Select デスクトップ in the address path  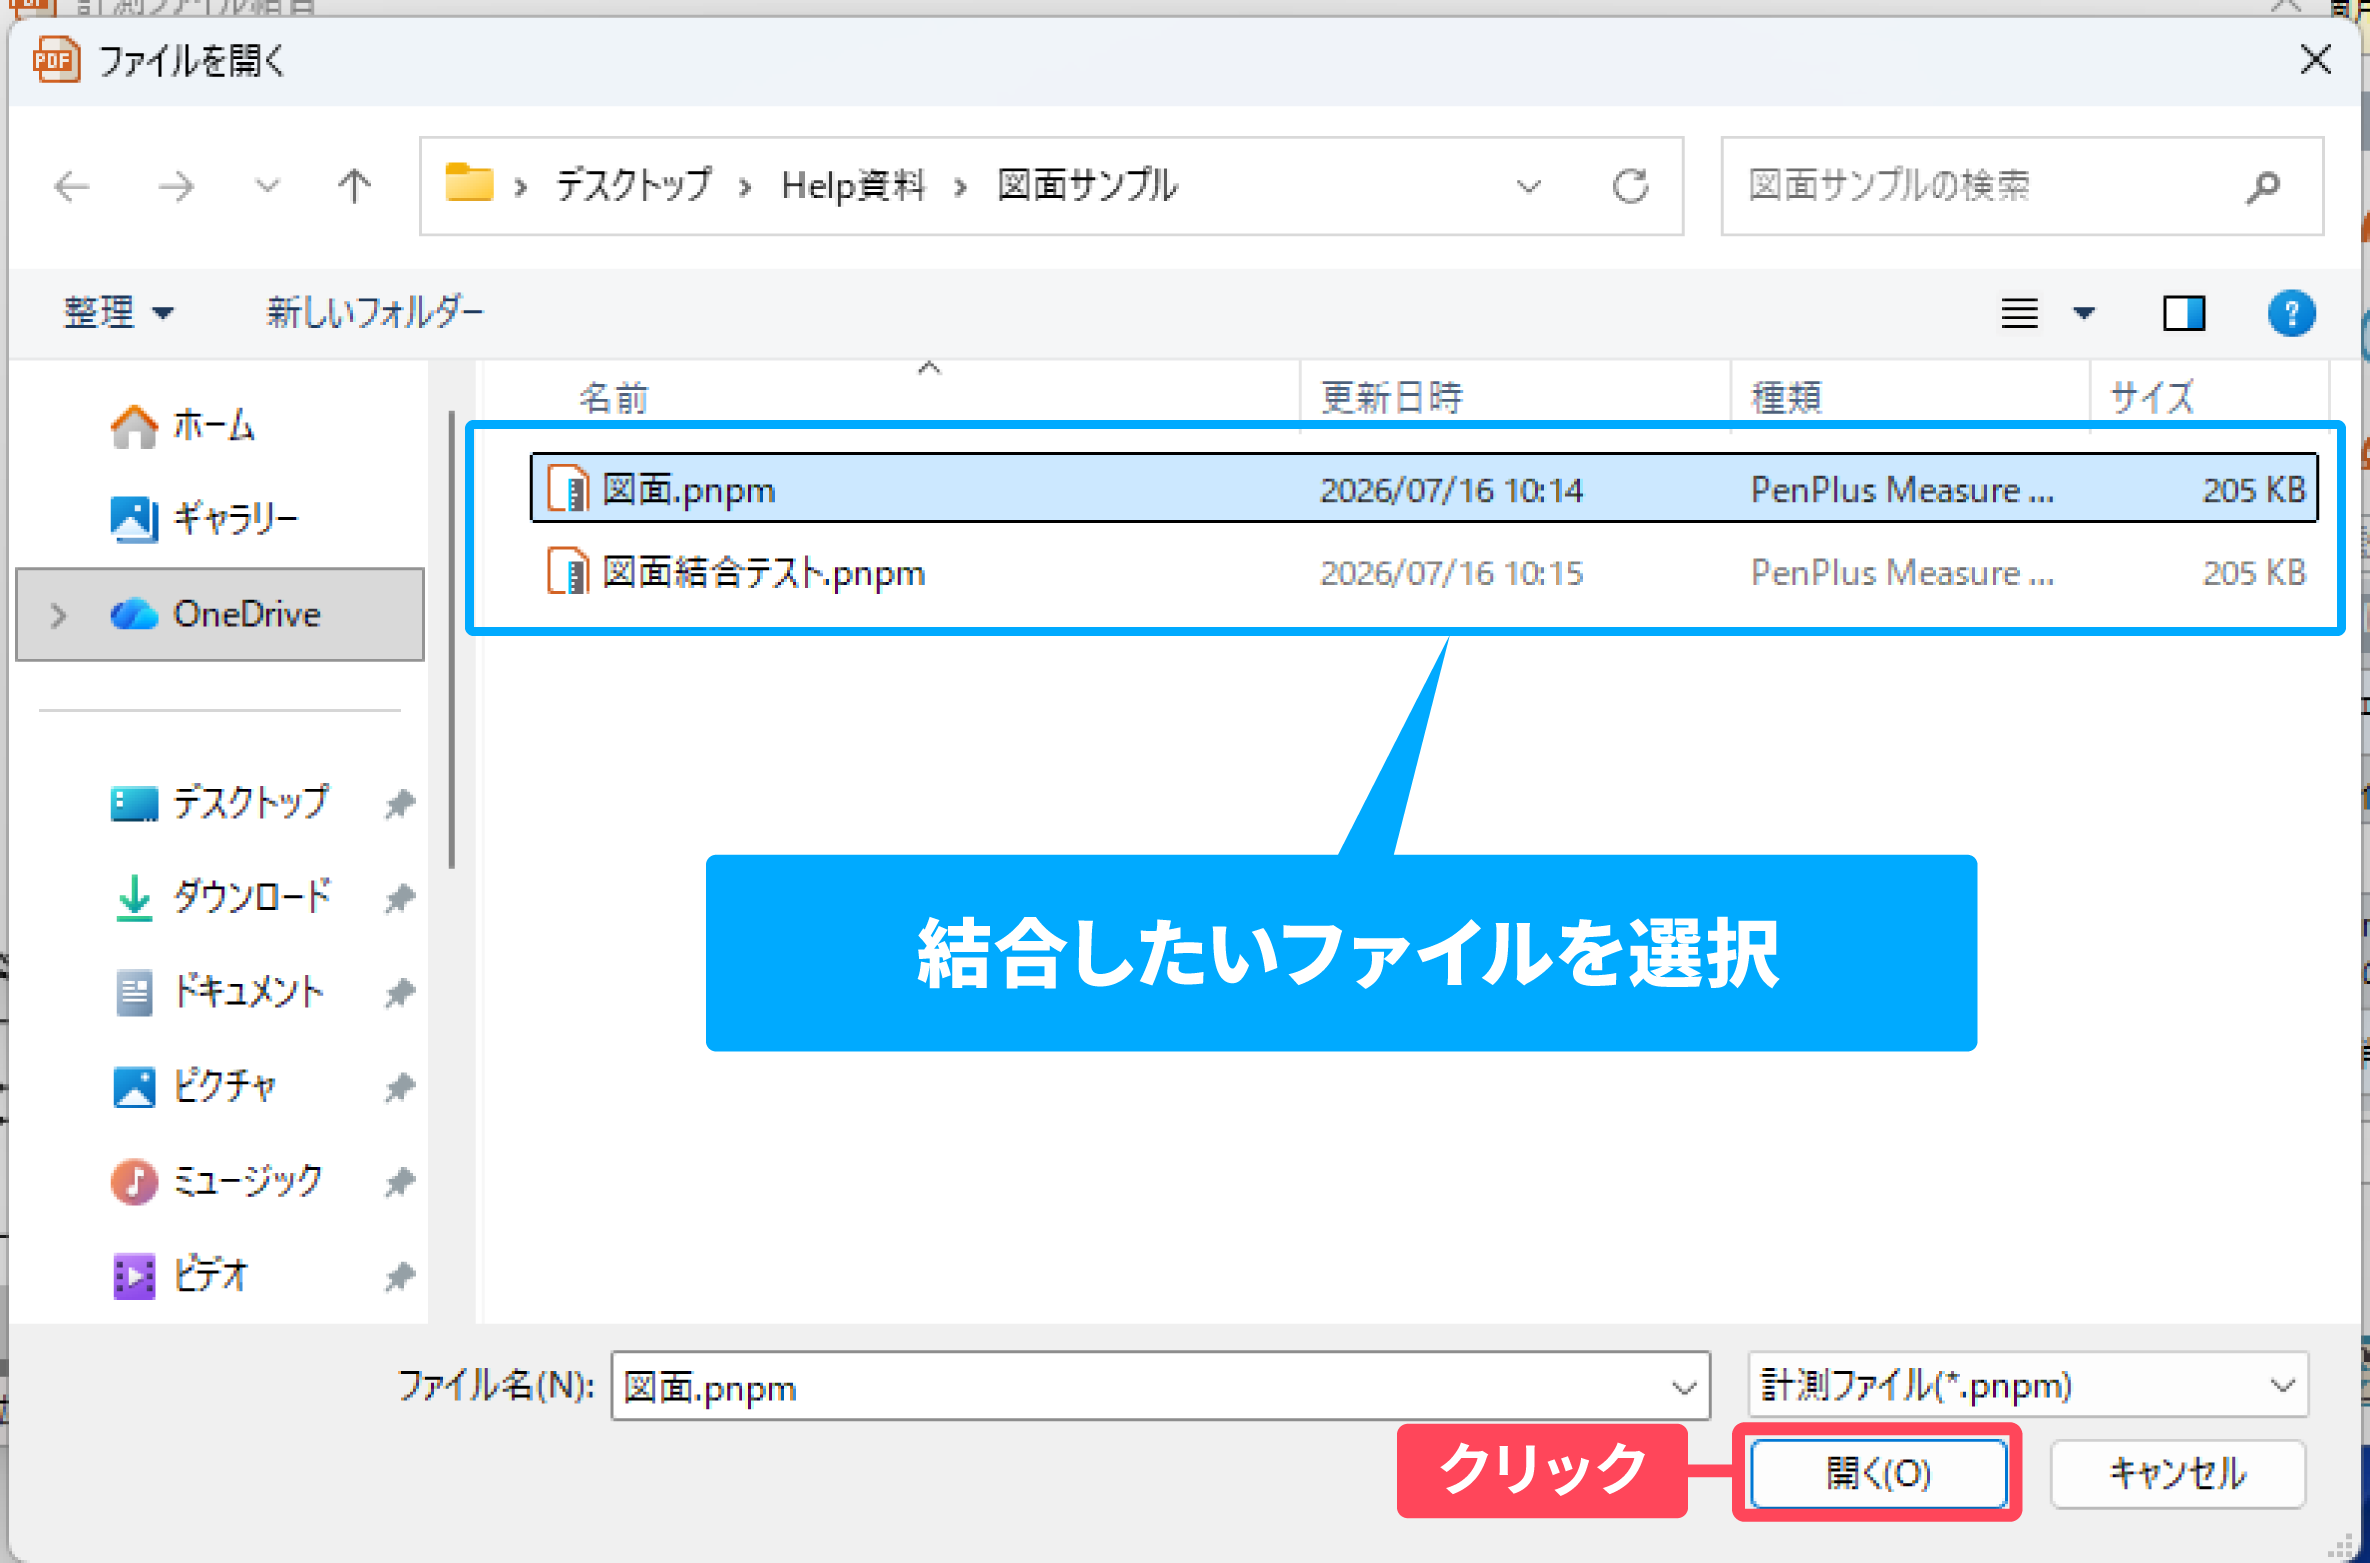(634, 186)
